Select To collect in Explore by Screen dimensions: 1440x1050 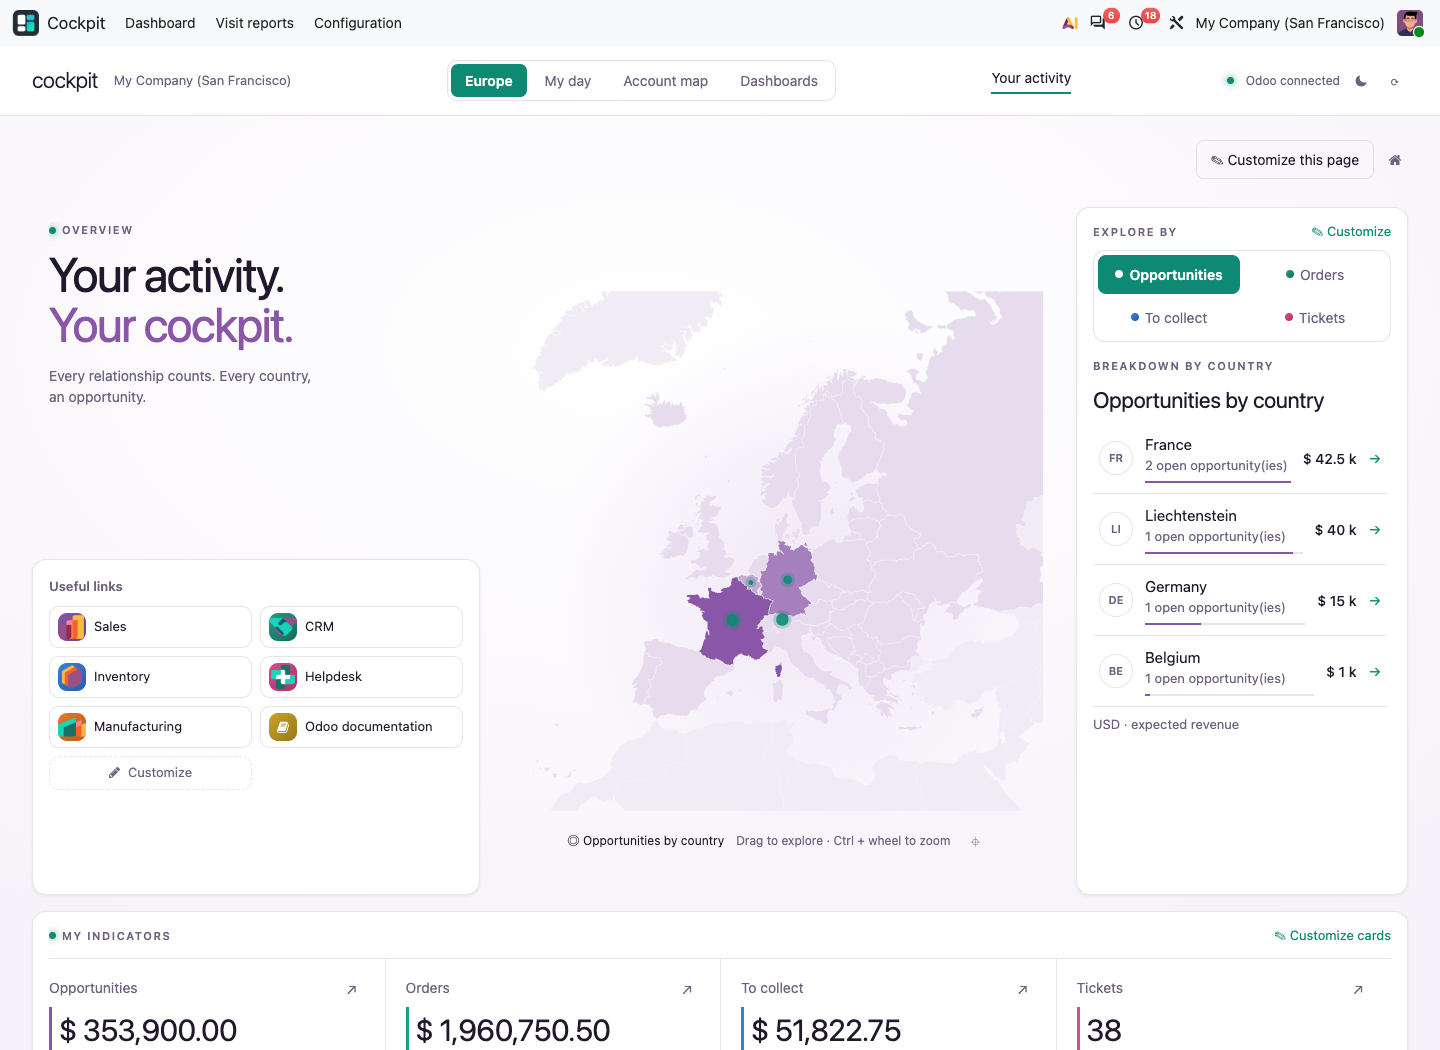1169,318
